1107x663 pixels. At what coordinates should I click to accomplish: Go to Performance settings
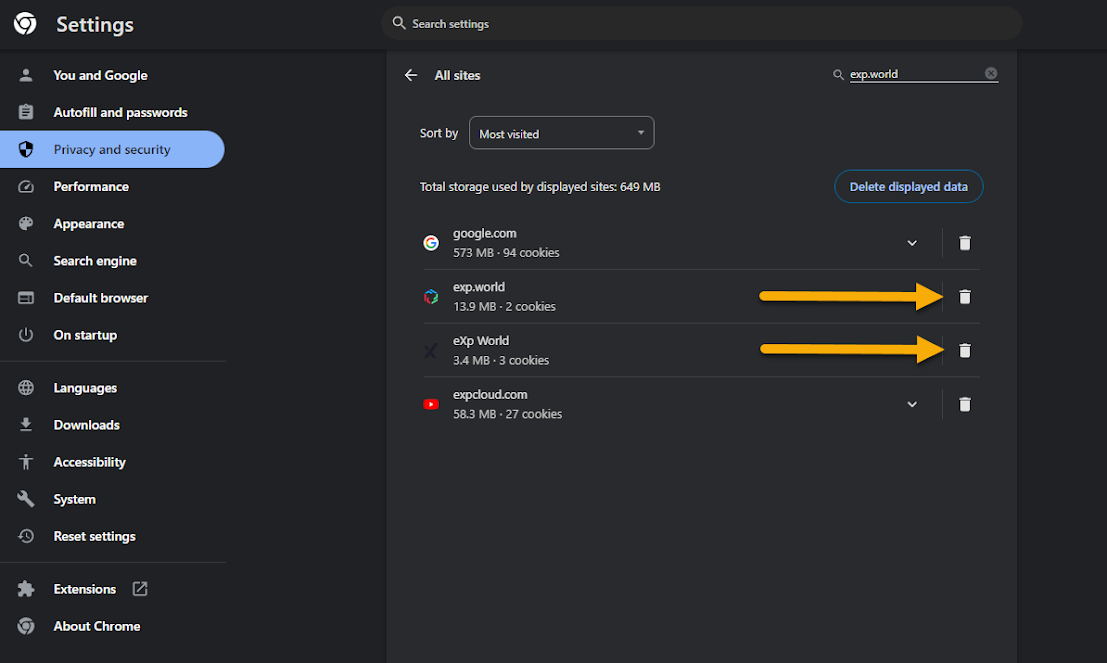(91, 186)
